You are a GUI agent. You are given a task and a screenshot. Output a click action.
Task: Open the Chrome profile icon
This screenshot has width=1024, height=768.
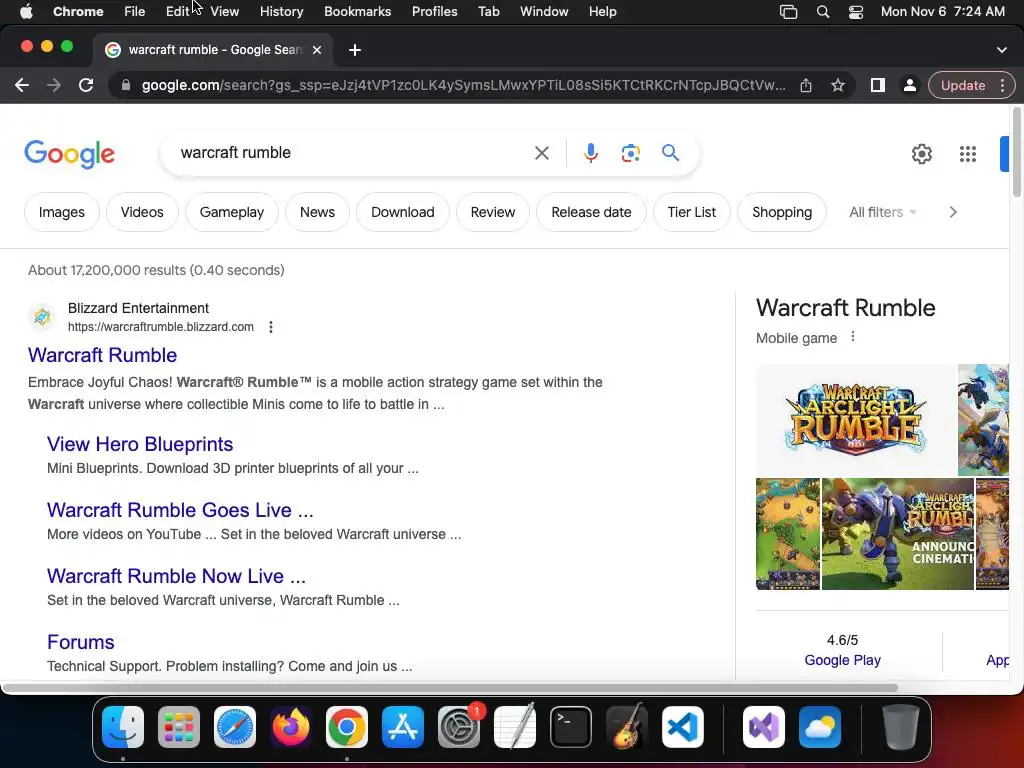coord(909,86)
